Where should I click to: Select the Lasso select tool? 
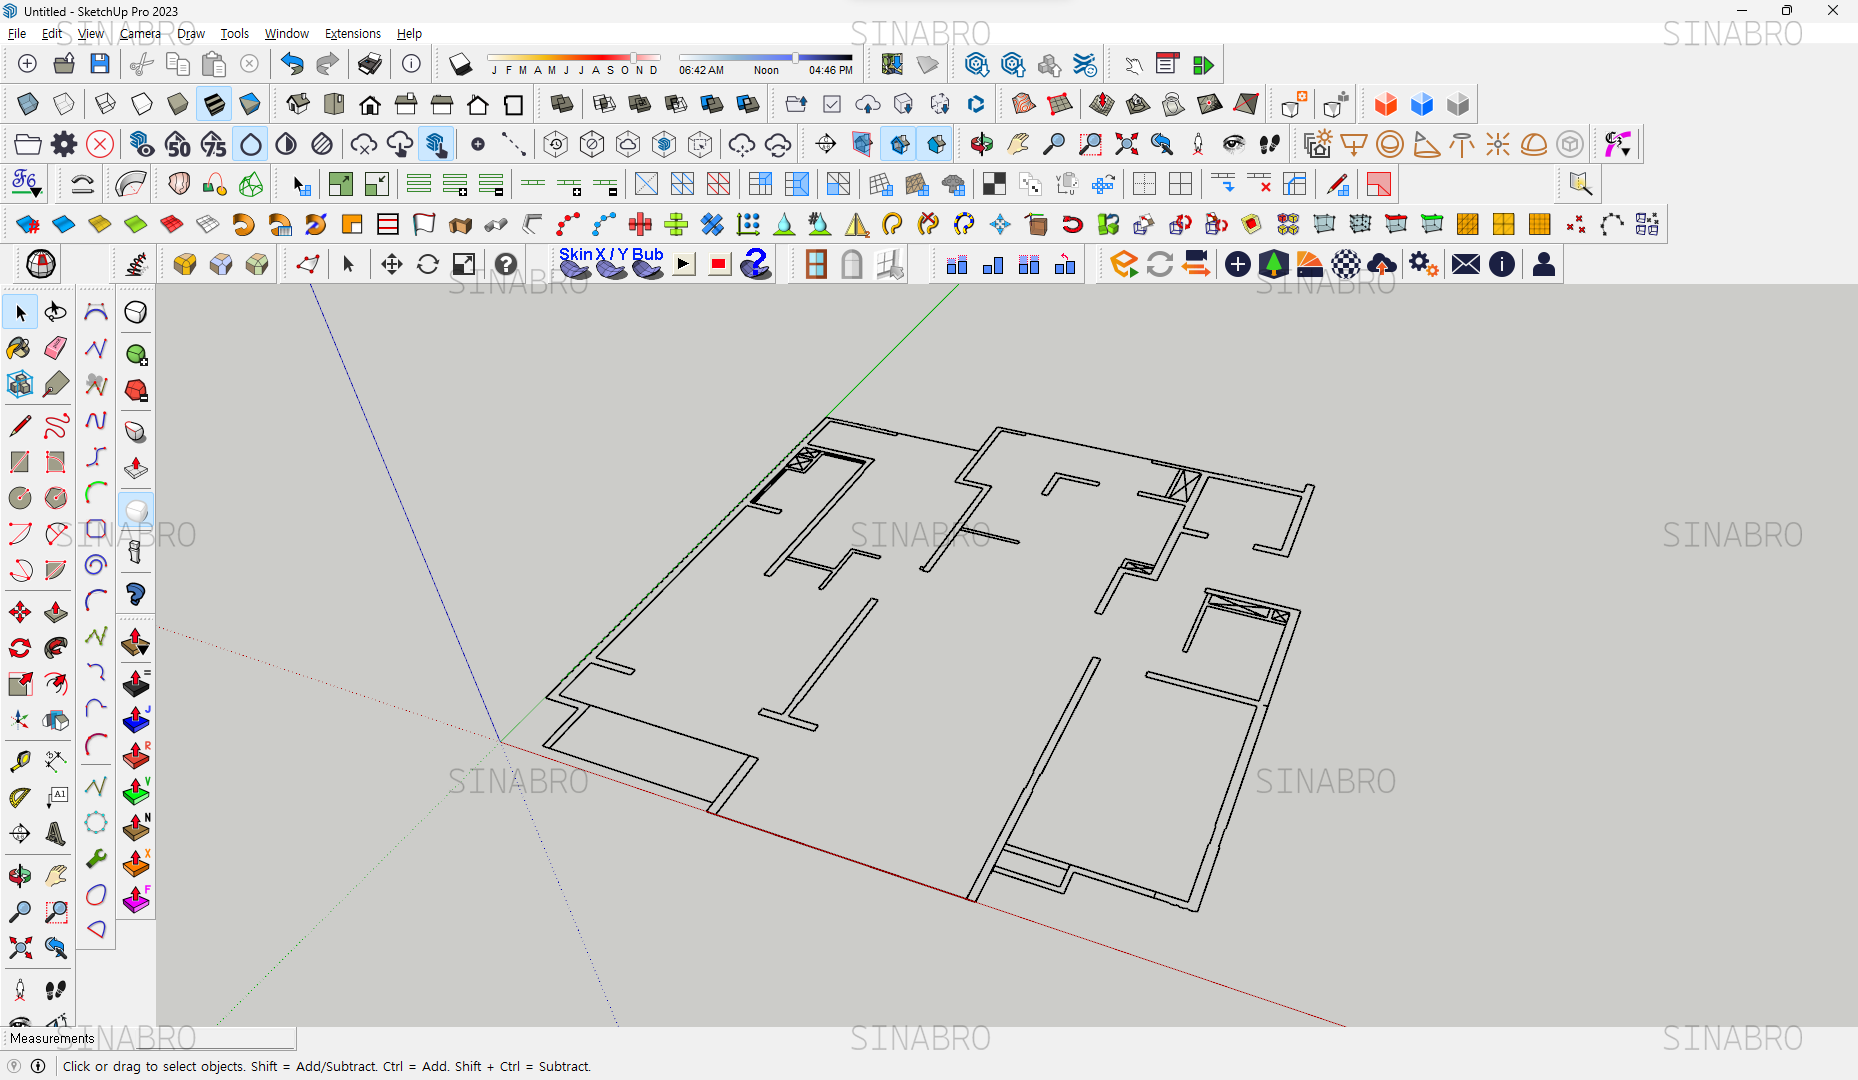[56, 313]
